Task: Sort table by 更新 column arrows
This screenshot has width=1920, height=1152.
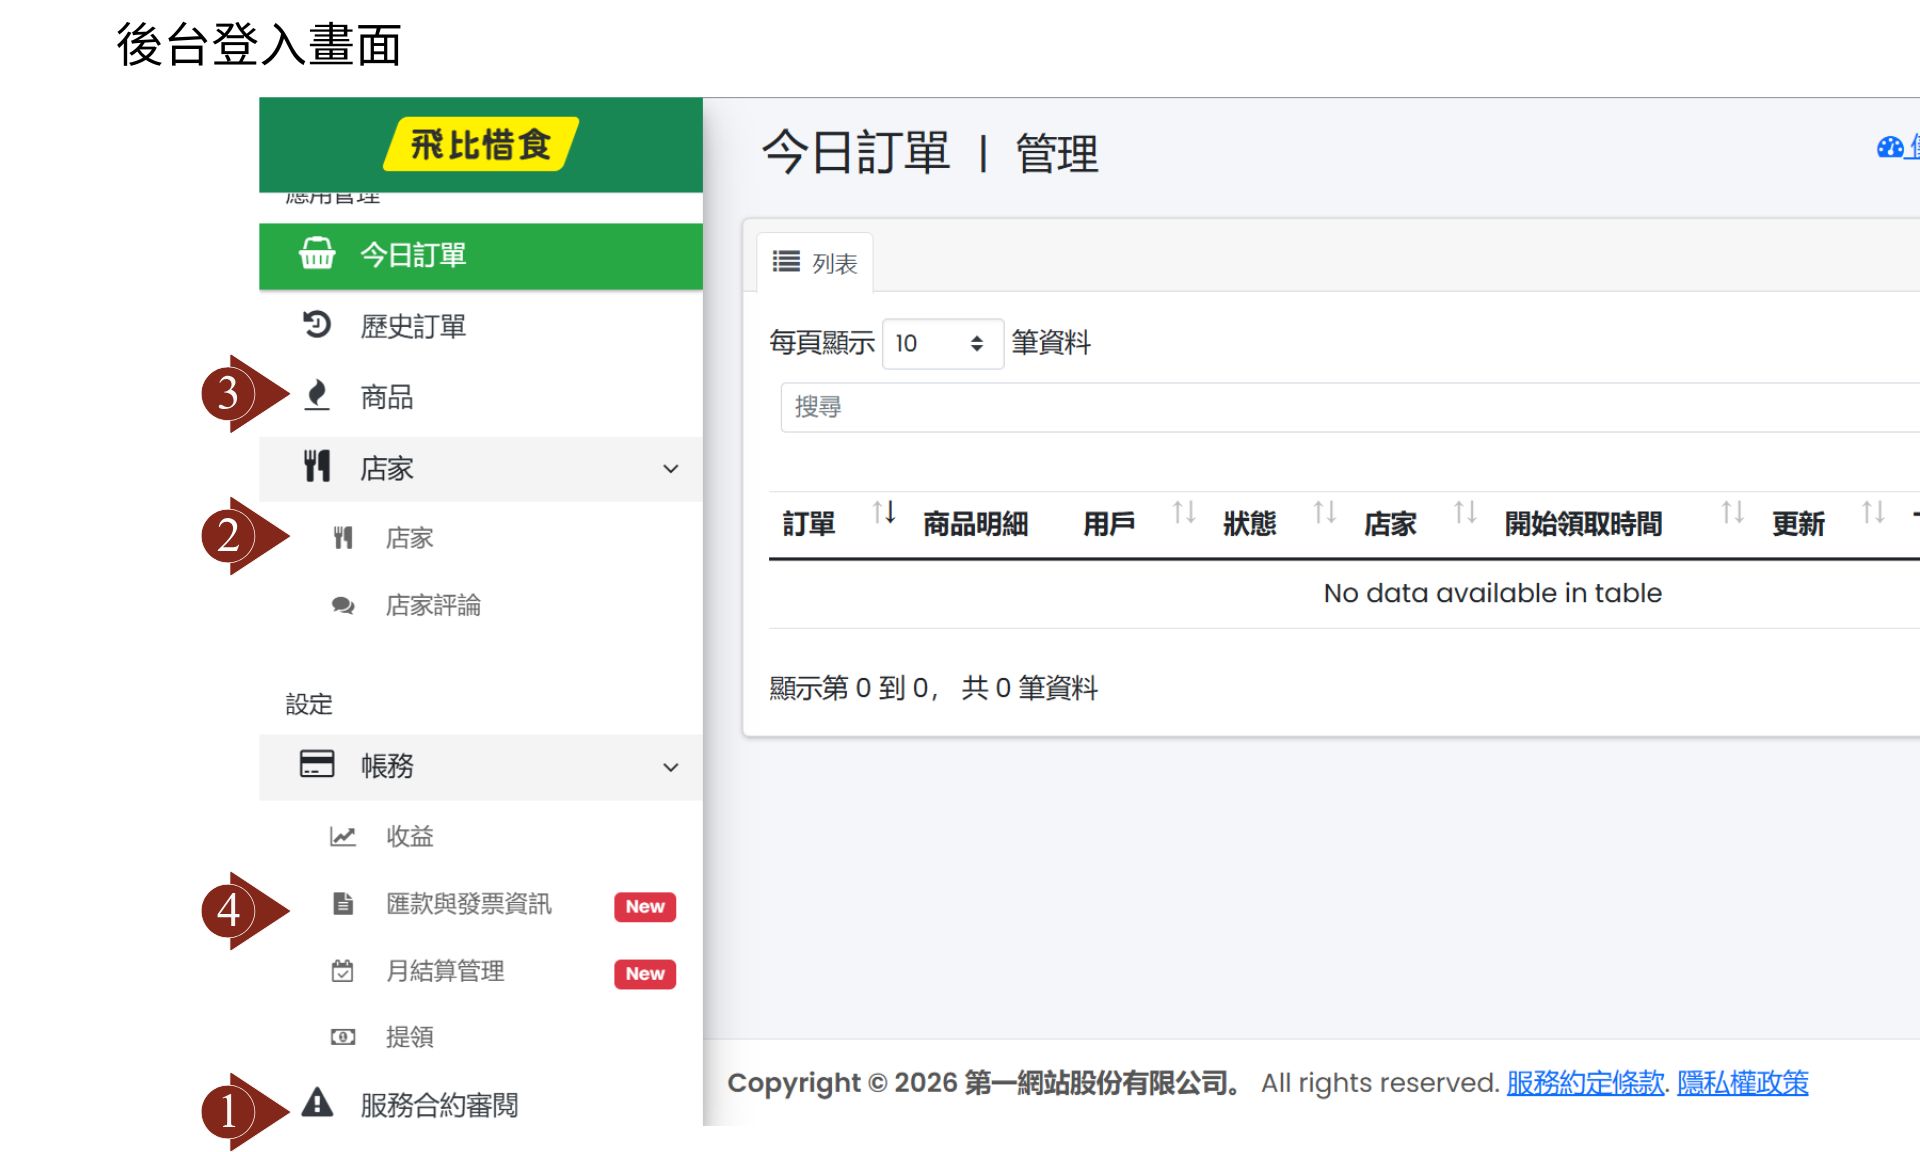Action: pyautogui.click(x=1873, y=513)
